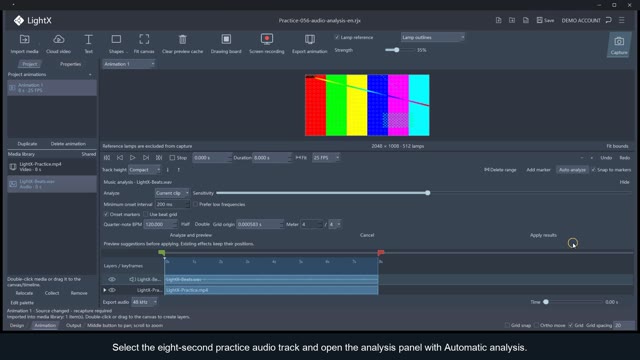Image resolution: width=640 pixels, height=360 pixels.
Task: Toggle Snap to markers
Action: pyautogui.click(x=593, y=170)
